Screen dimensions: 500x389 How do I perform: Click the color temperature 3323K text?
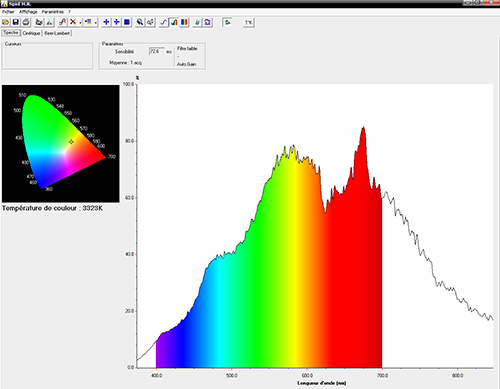52,208
